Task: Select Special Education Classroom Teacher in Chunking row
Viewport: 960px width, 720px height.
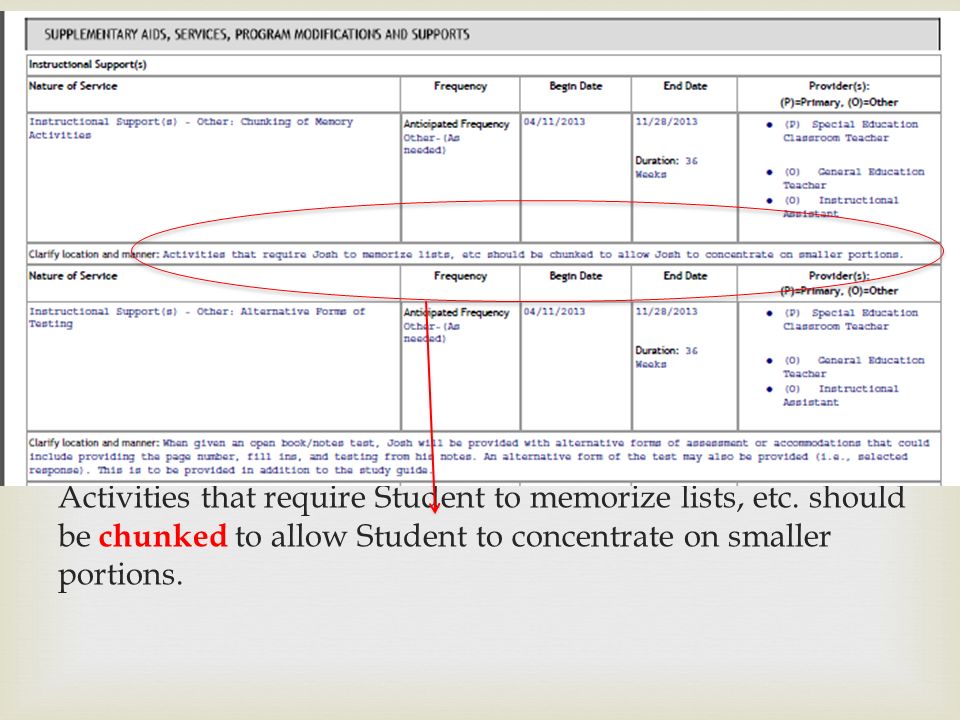Action: (850, 131)
